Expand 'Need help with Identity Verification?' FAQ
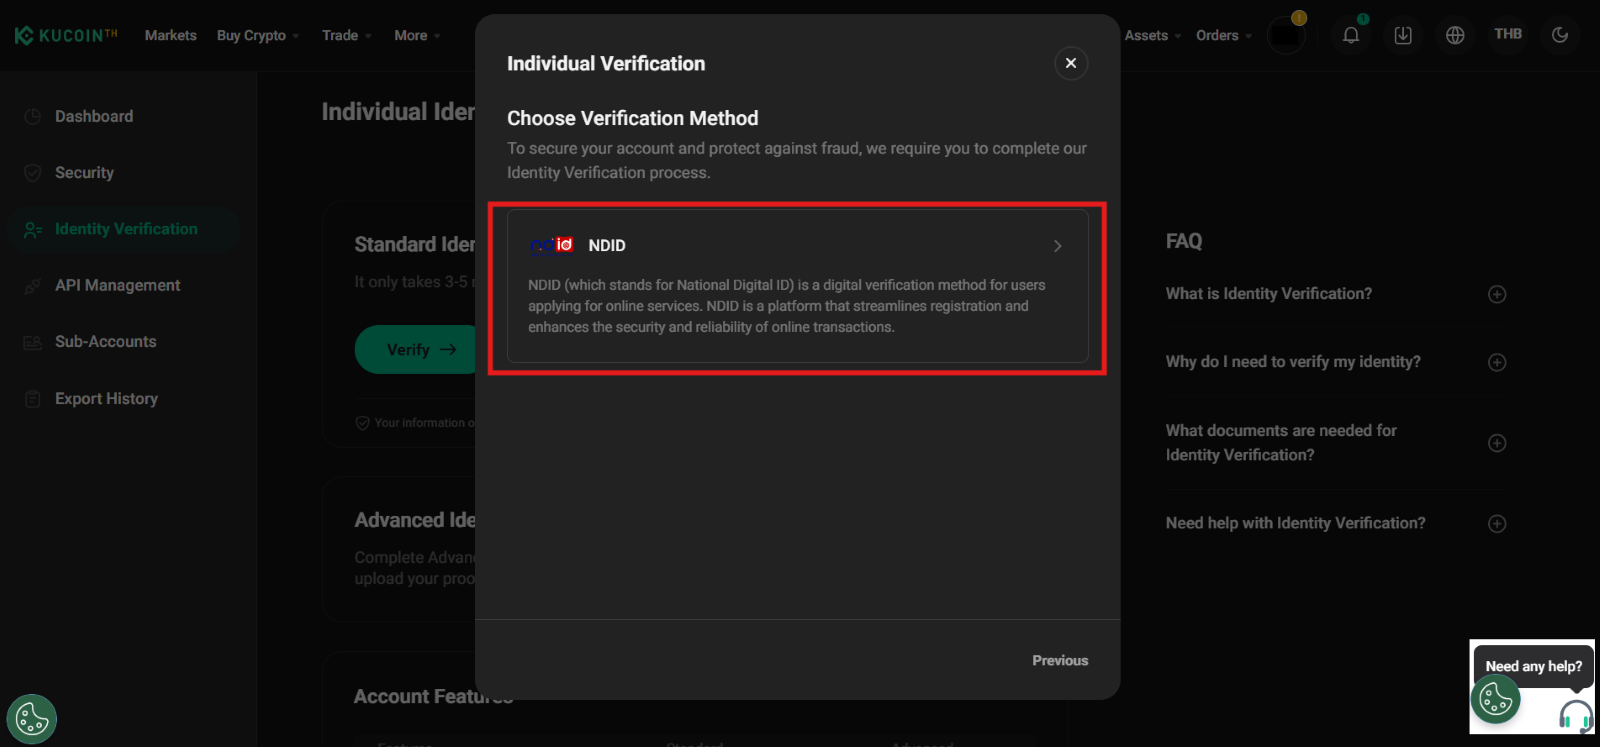Image resolution: width=1600 pixels, height=747 pixels. tap(1496, 523)
